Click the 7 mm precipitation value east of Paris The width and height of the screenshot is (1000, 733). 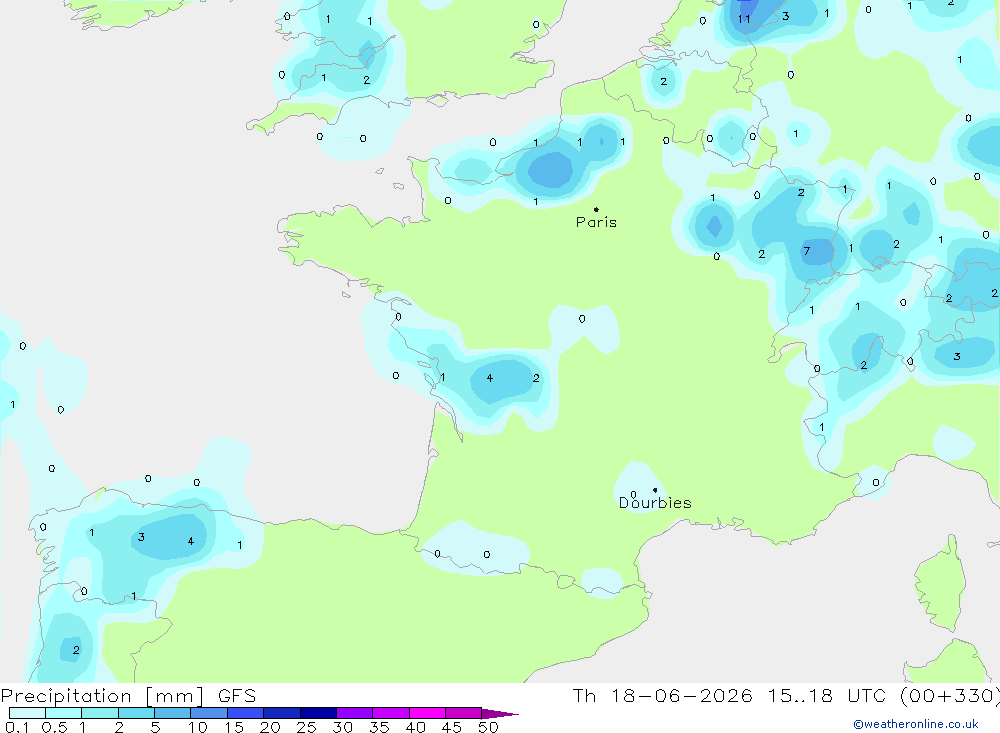807,251
